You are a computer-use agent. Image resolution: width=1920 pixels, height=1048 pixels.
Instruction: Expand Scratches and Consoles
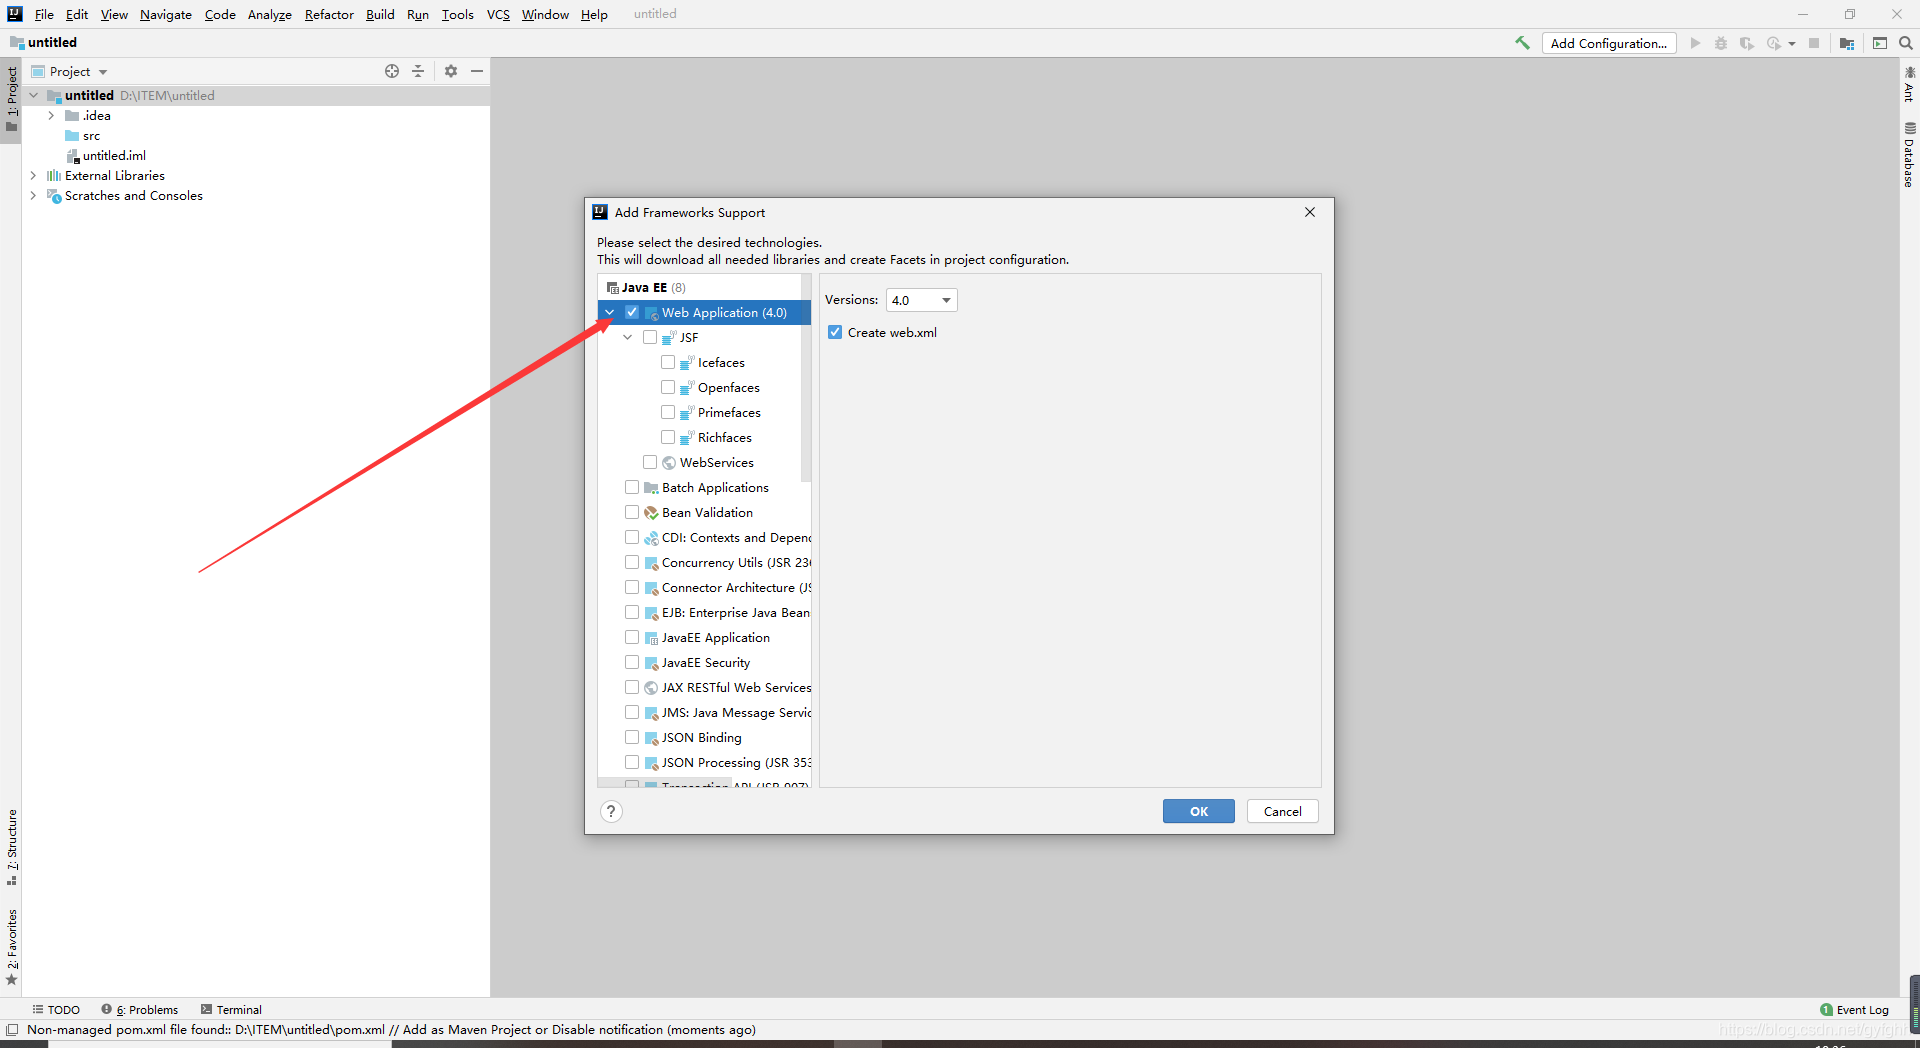pyautogui.click(x=33, y=196)
